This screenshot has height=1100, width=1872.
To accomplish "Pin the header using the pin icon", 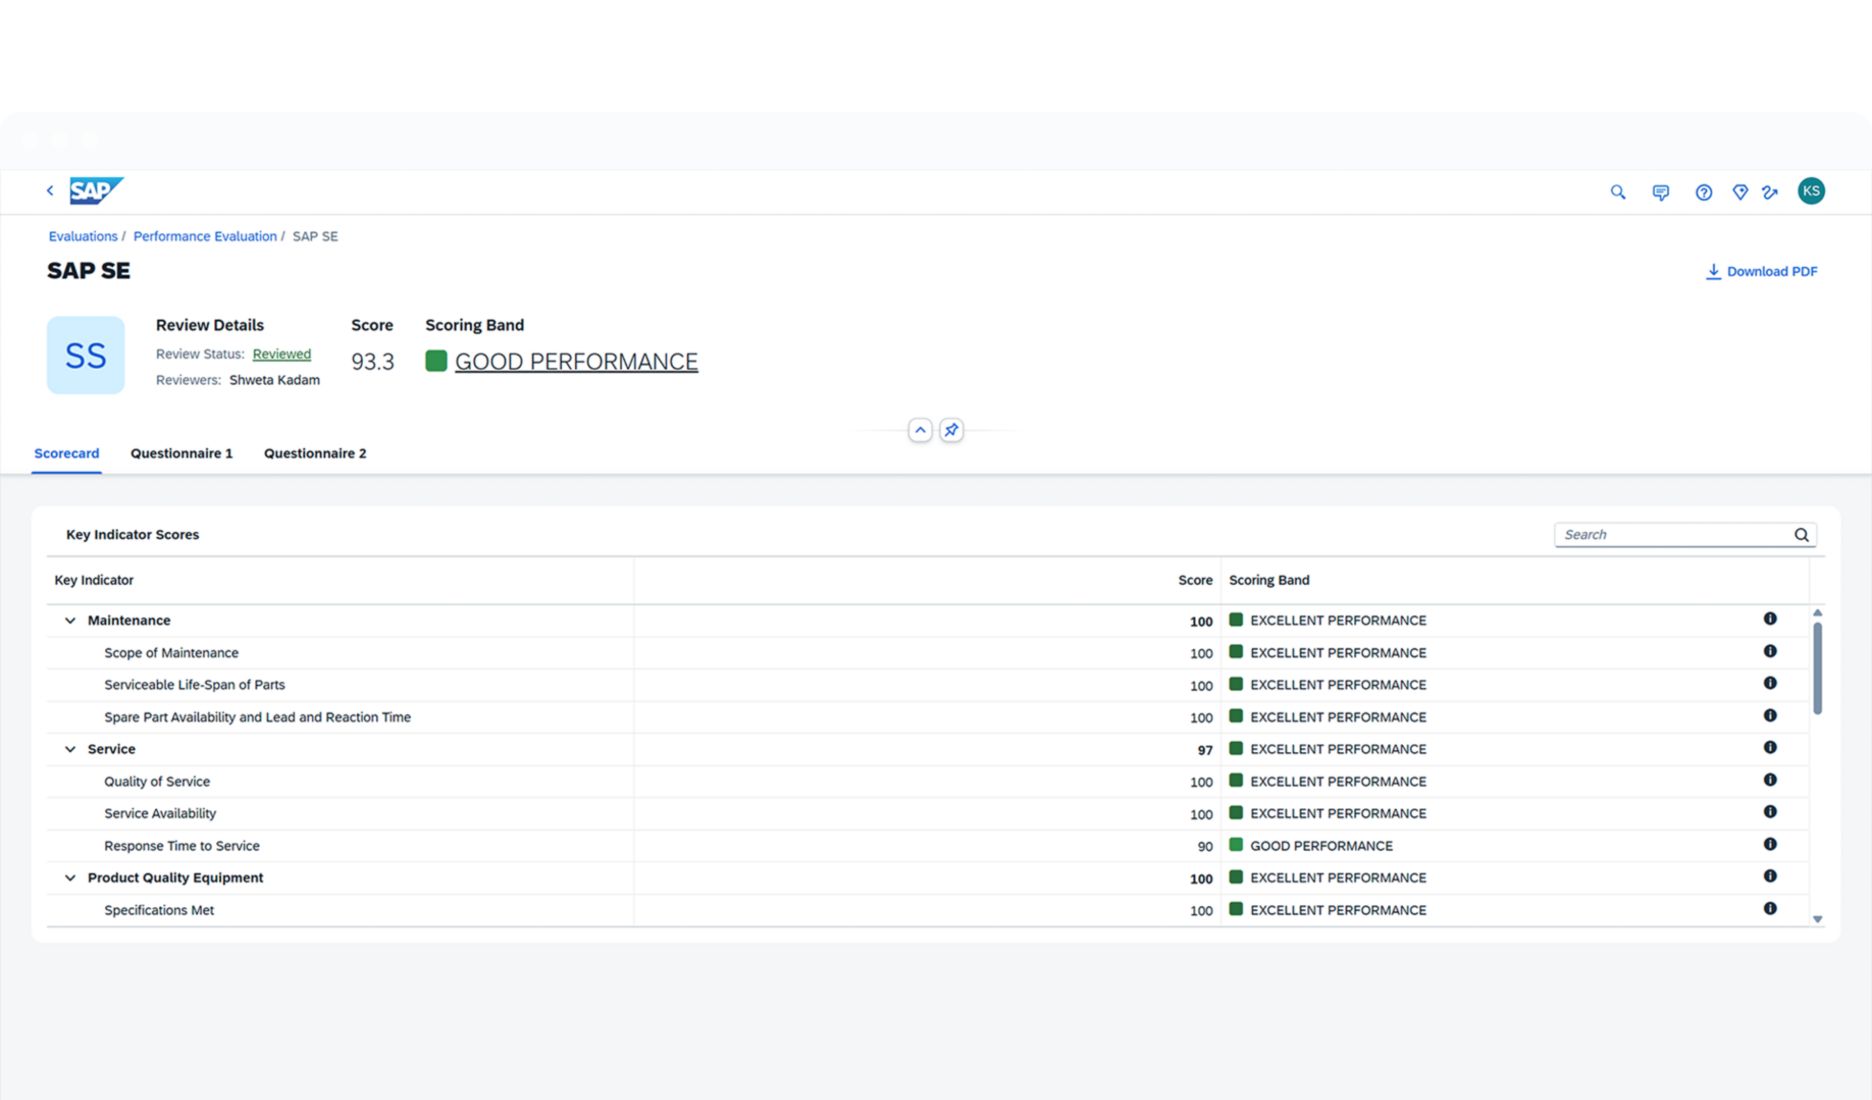I will (951, 430).
